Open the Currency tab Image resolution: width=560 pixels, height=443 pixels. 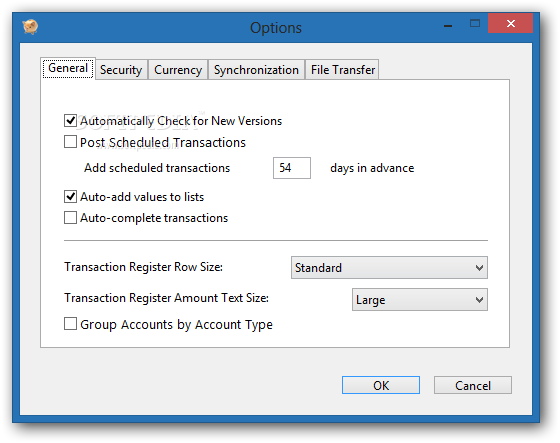[x=178, y=70]
